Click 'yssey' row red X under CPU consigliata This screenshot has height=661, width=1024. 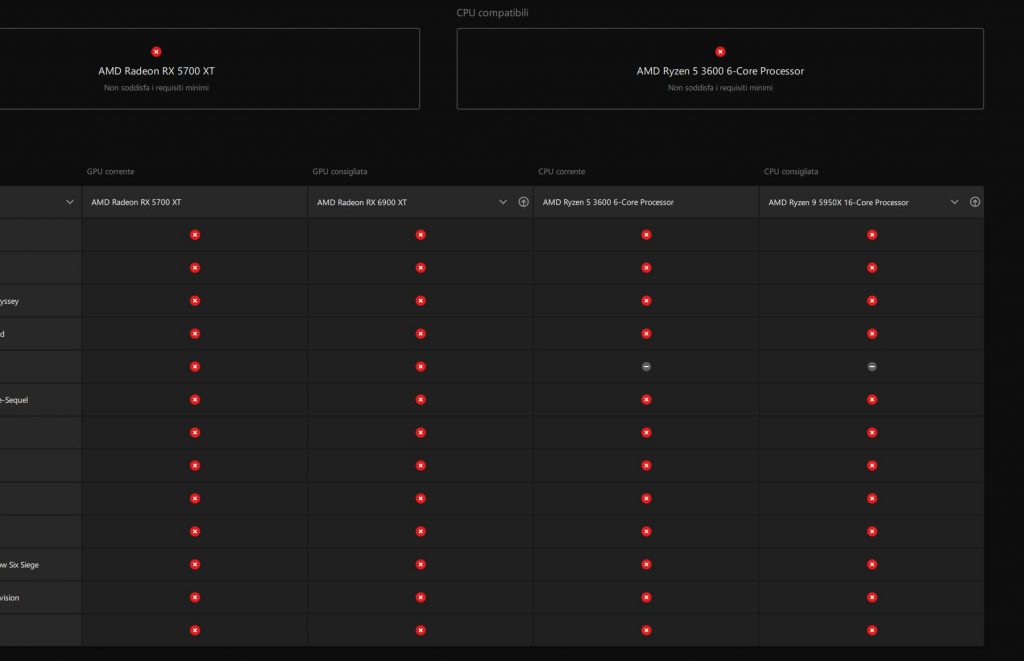872,300
